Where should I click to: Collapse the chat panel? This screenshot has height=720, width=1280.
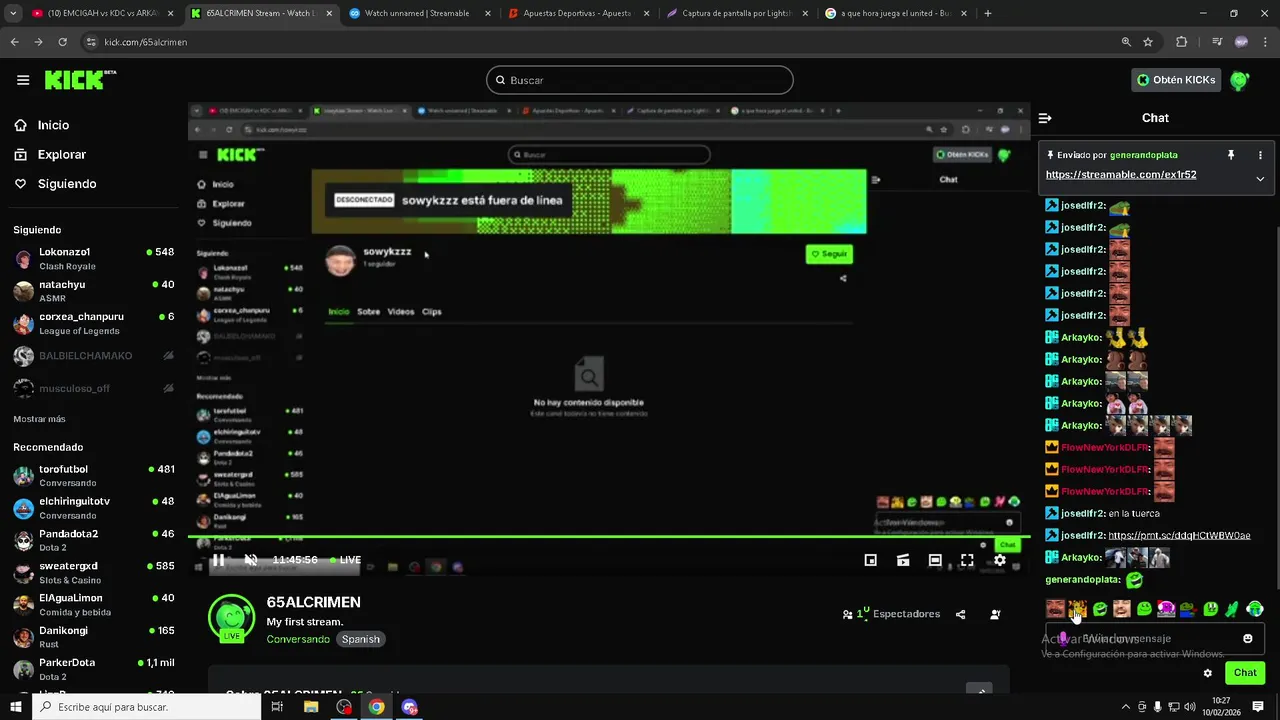[x=1045, y=118]
